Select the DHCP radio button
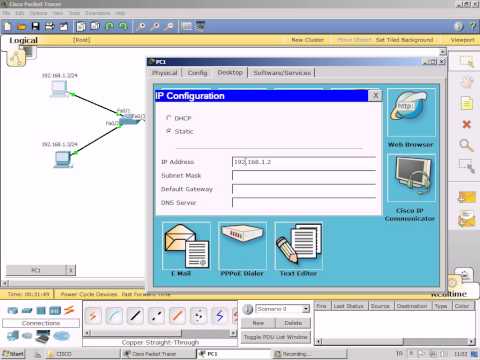This screenshot has width=480, height=360. 169,118
